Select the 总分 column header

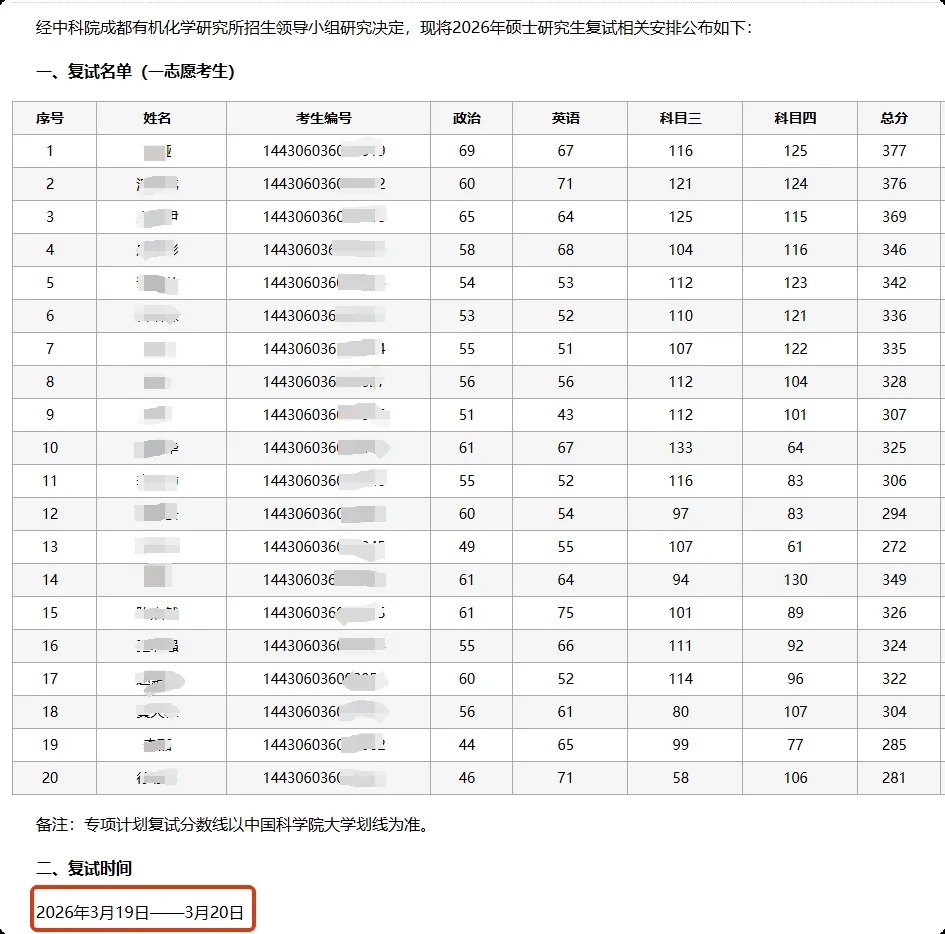(894, 118)
